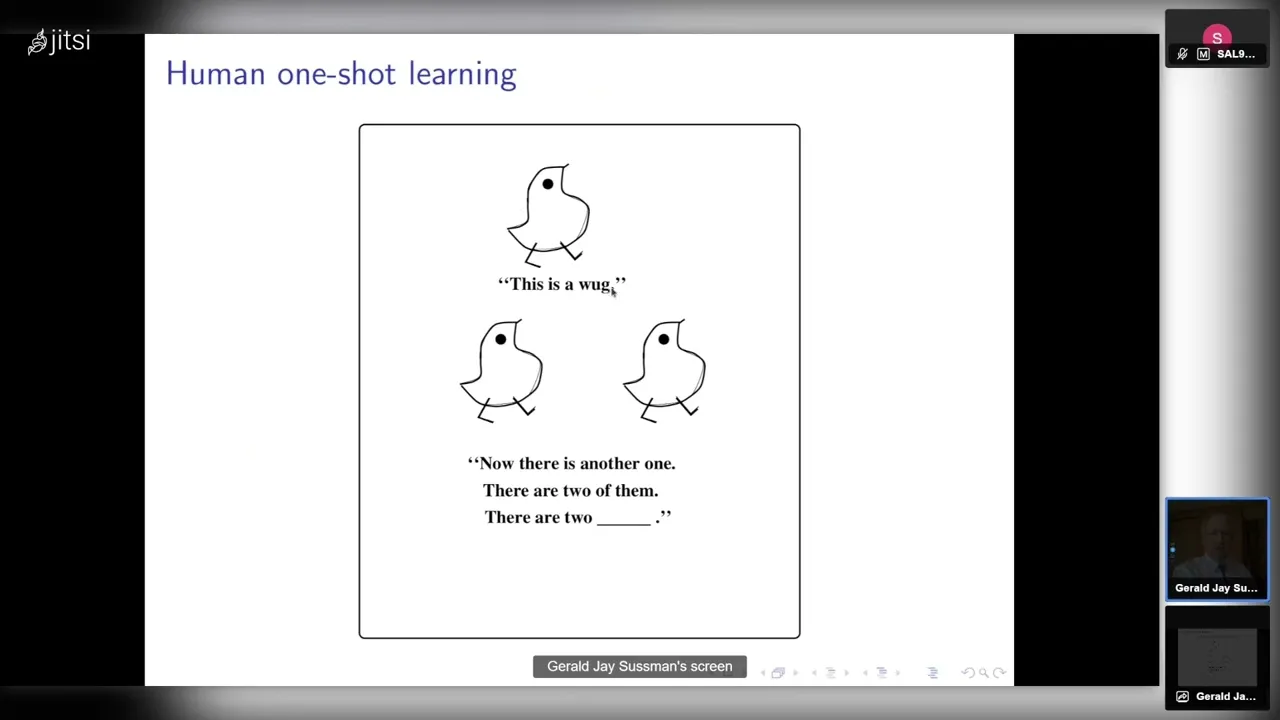This screenshot has height=720, width=1280.
Task: Click the line "There are two of them."
Action: 571,490
